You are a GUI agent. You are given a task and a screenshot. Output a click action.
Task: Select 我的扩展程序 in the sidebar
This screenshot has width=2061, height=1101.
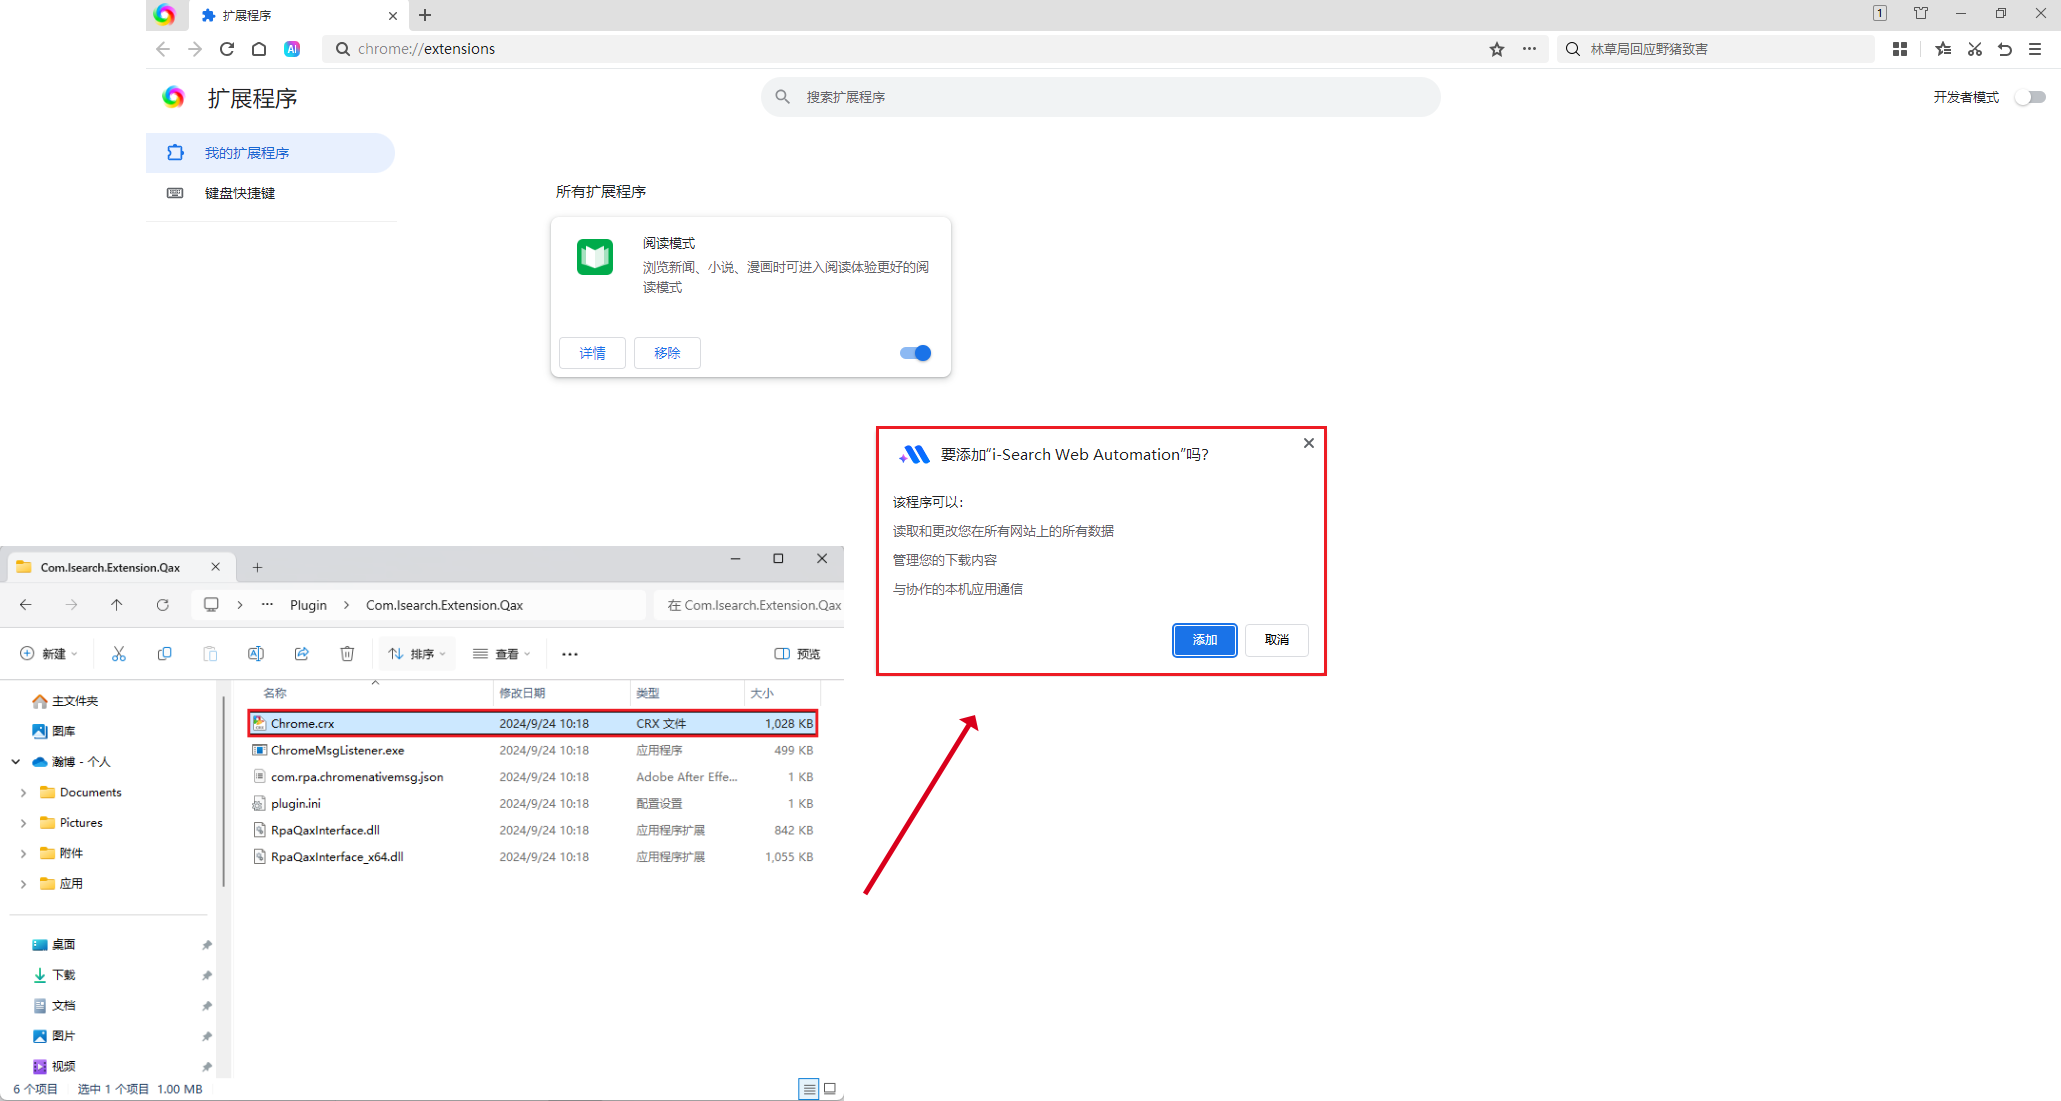[247, 153]
